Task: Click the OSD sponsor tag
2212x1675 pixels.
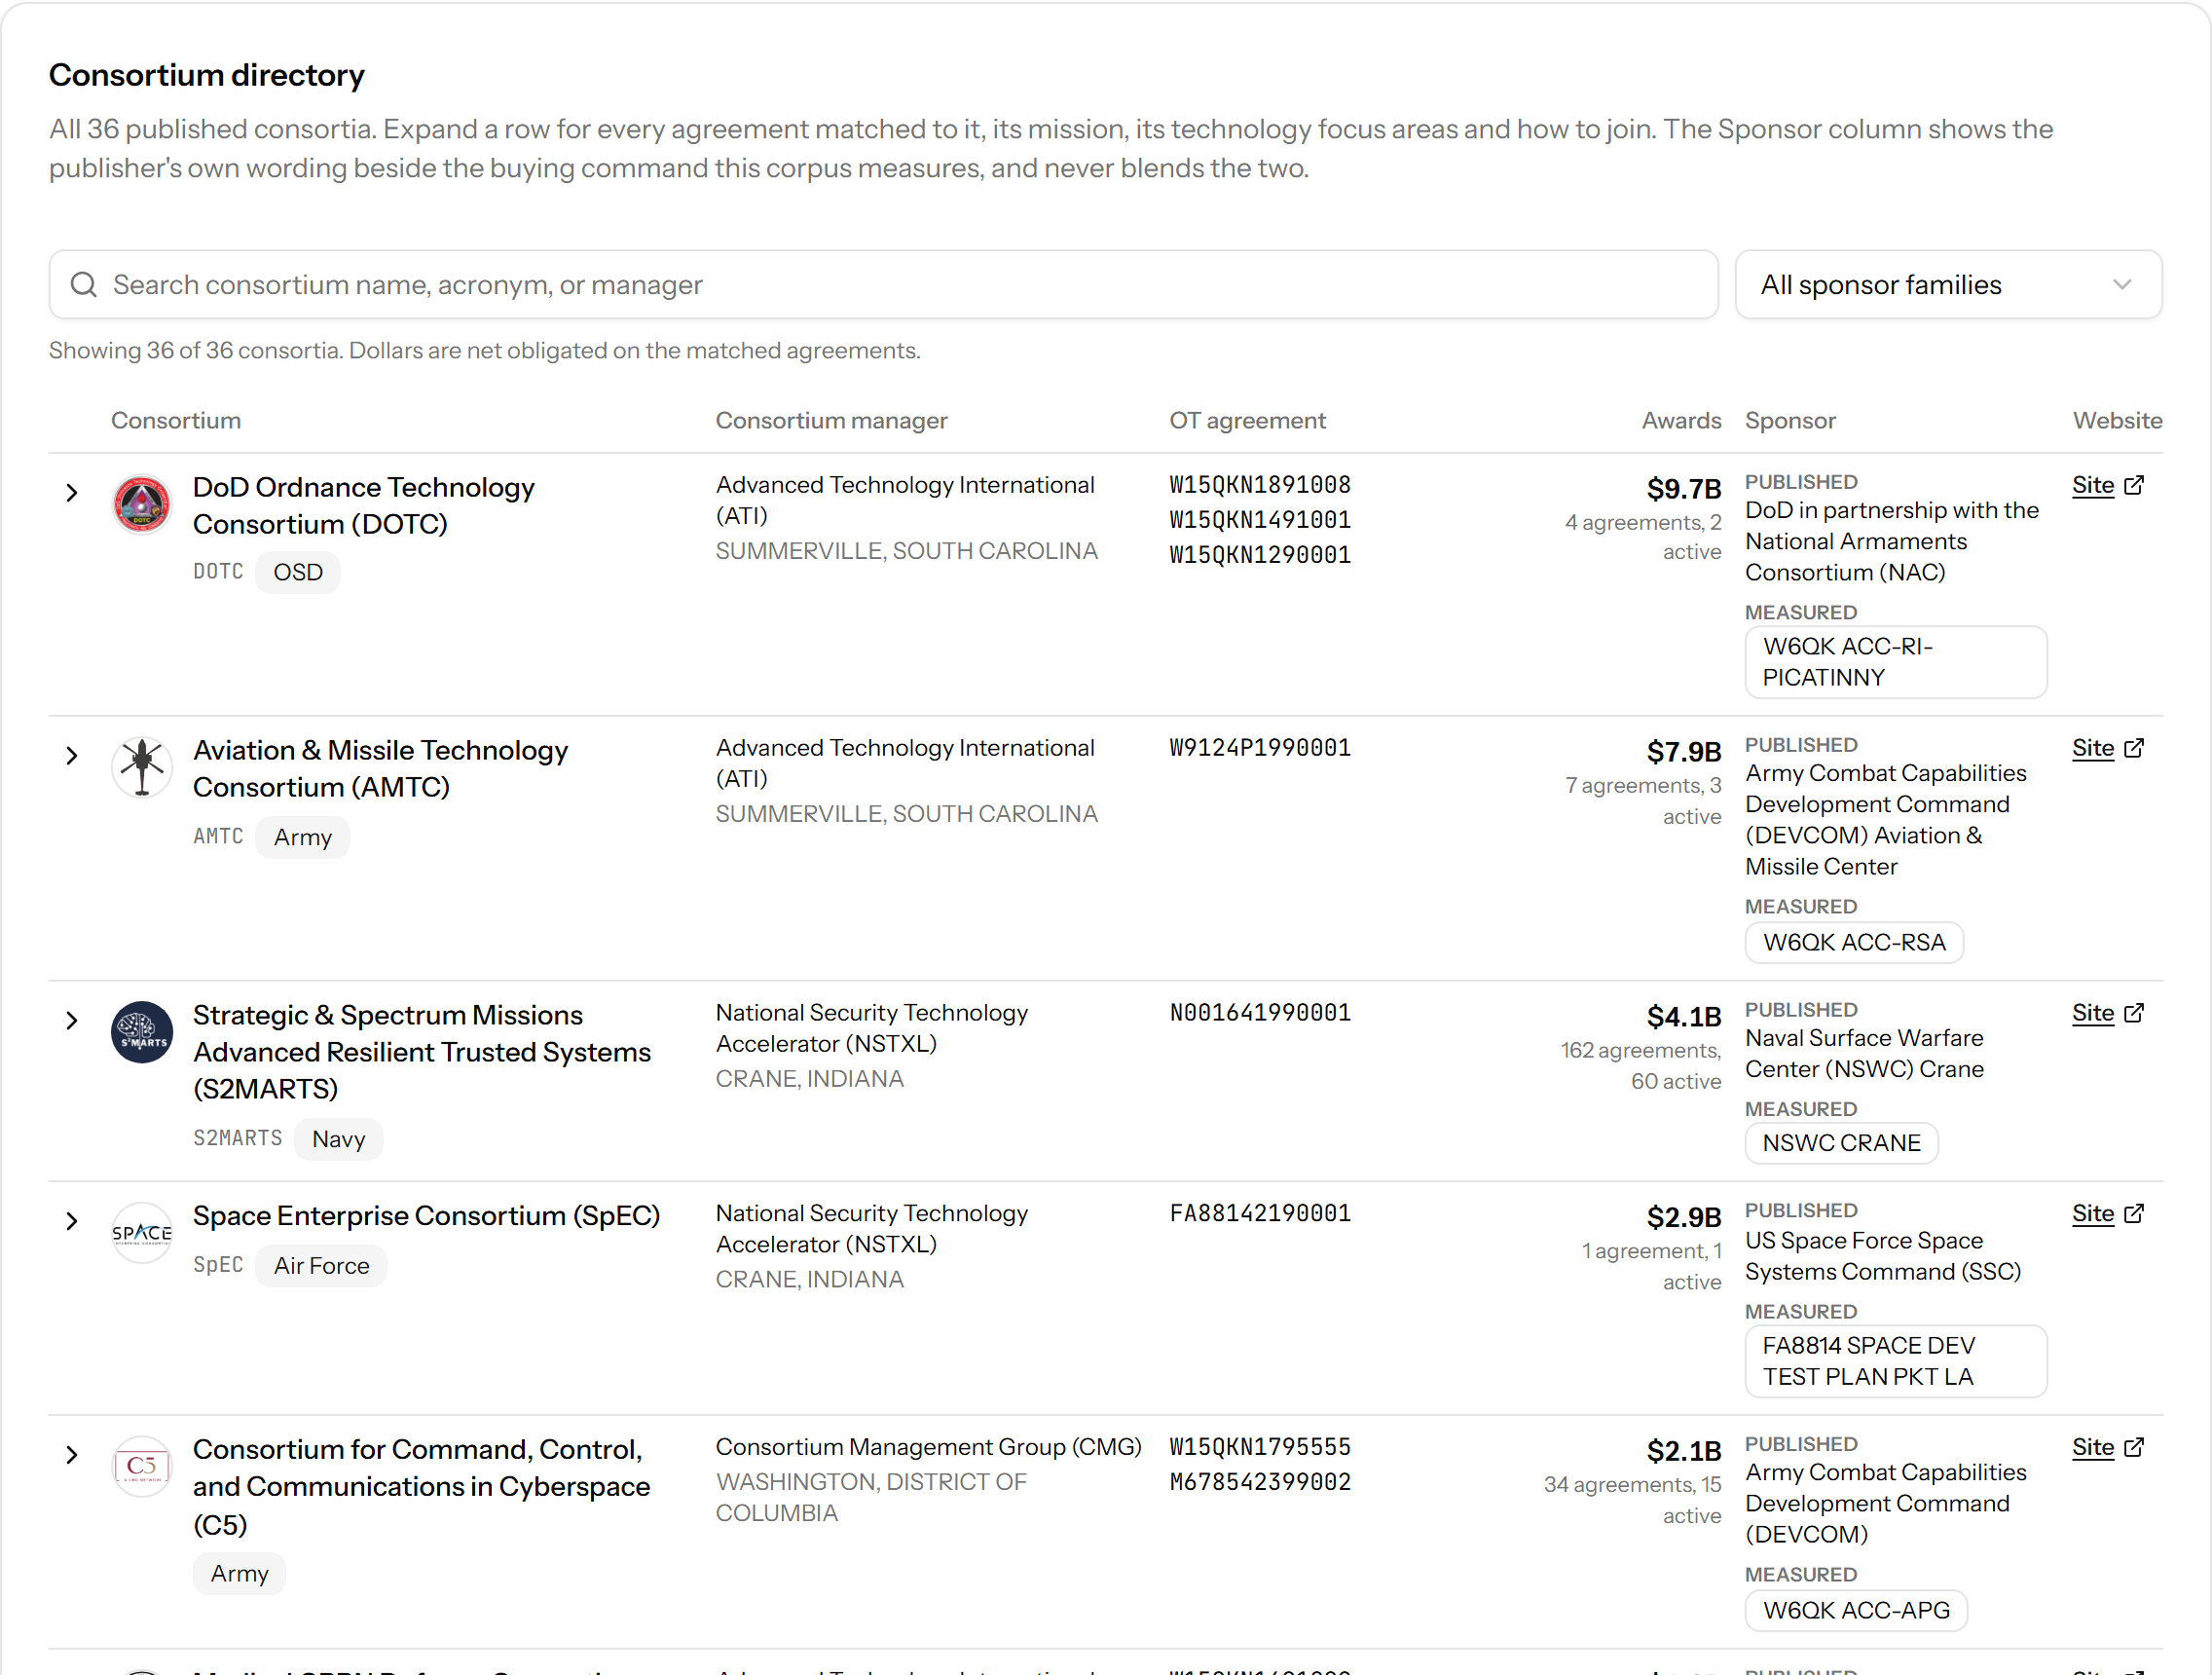Action: pos(298,572)
